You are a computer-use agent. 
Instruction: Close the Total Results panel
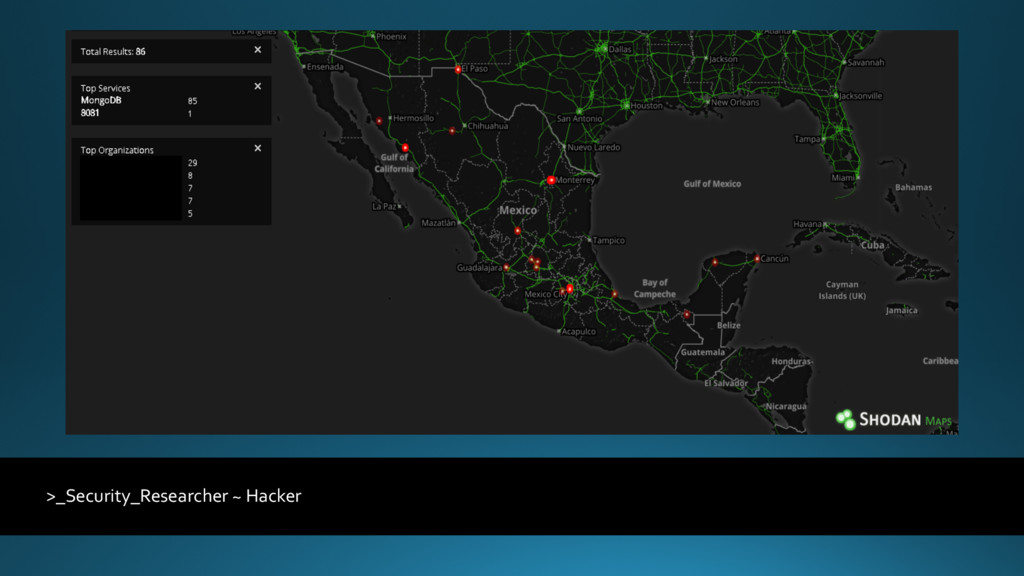(258, 50)
